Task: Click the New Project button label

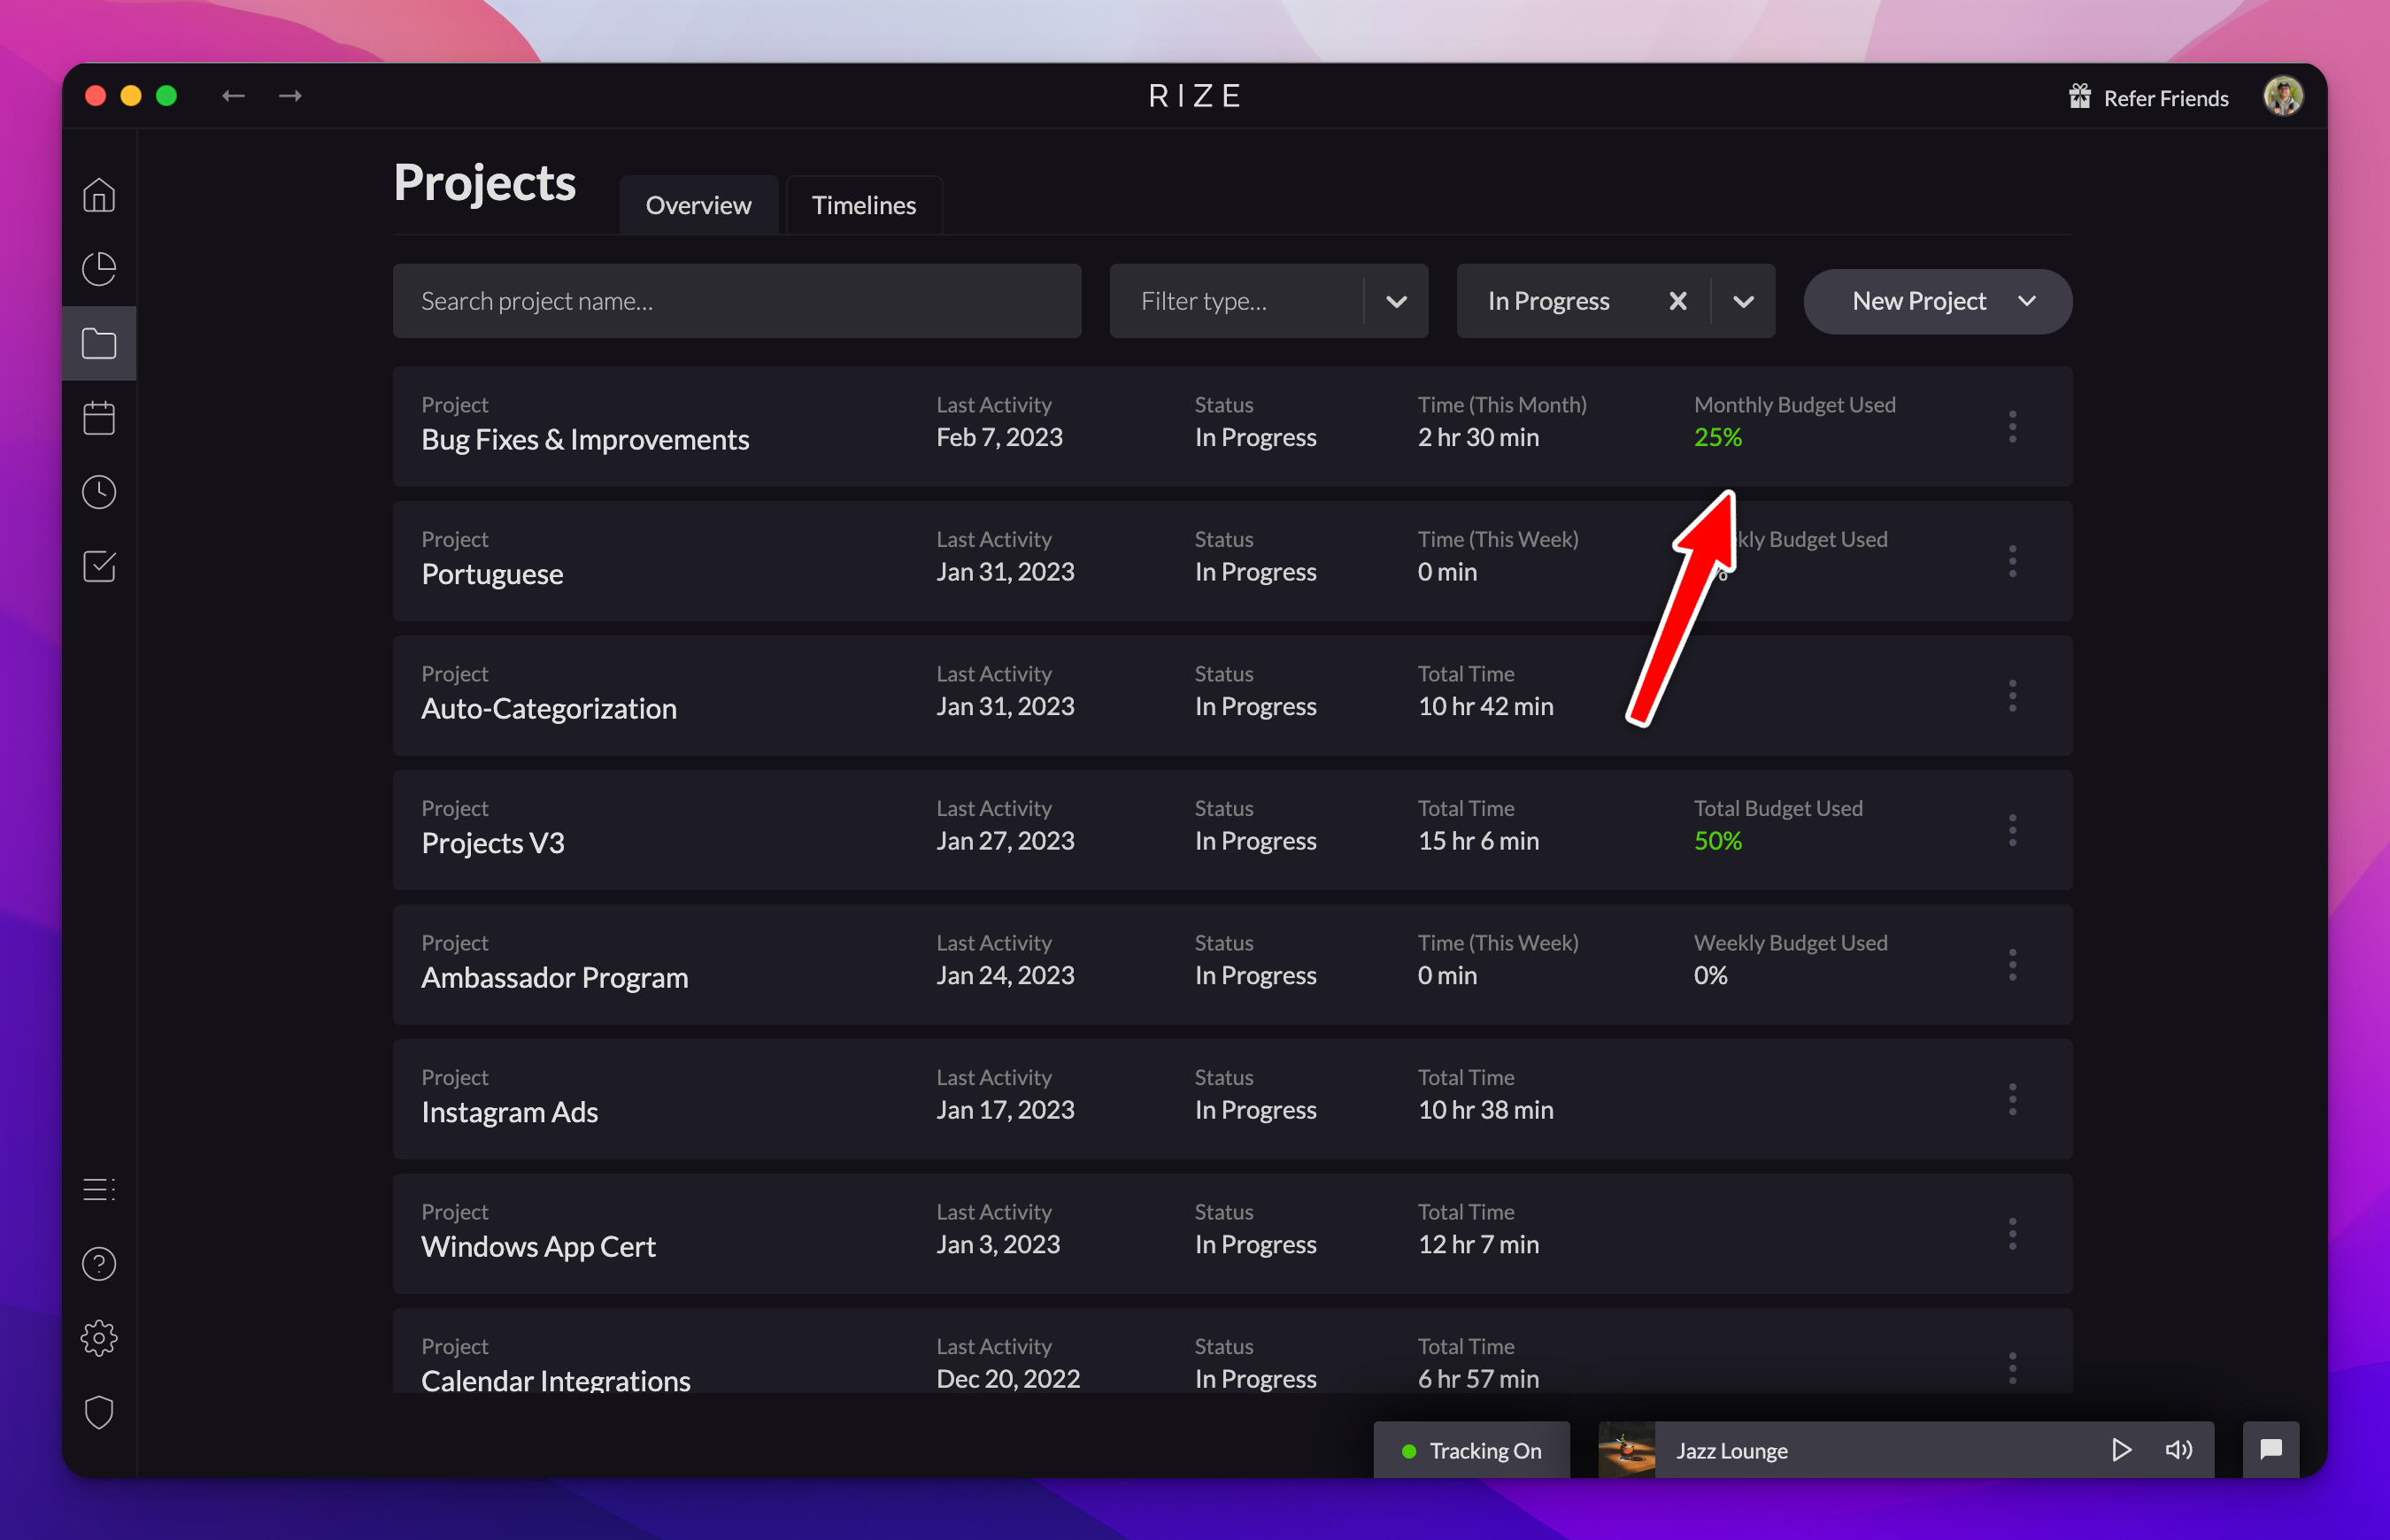Action: pyautogui.click(x=1918, y=301)
